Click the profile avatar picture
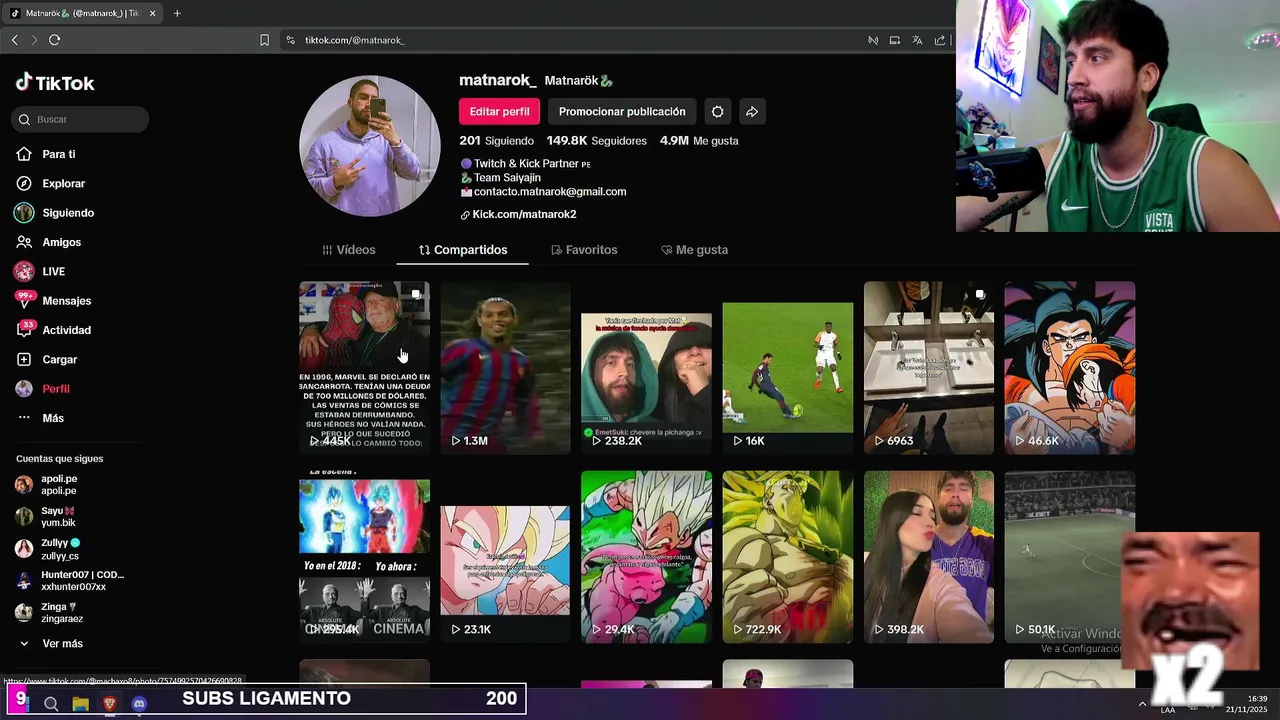Screen dimensions: 1280x720 (370, 146)
